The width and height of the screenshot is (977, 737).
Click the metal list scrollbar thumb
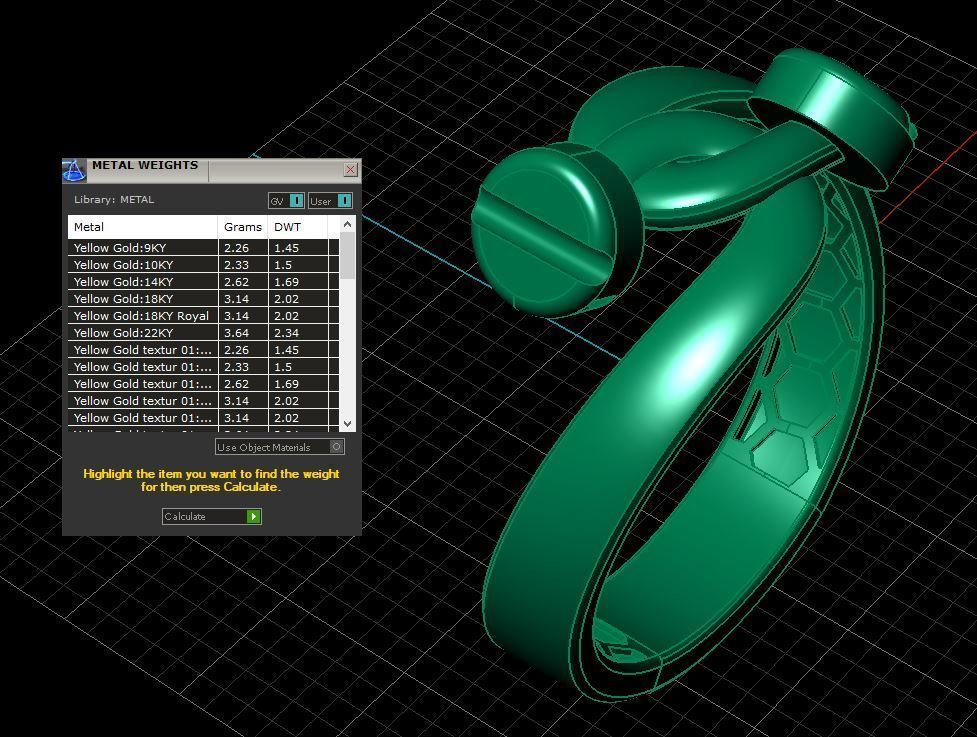pyautogui.click(x=348, y=255)
